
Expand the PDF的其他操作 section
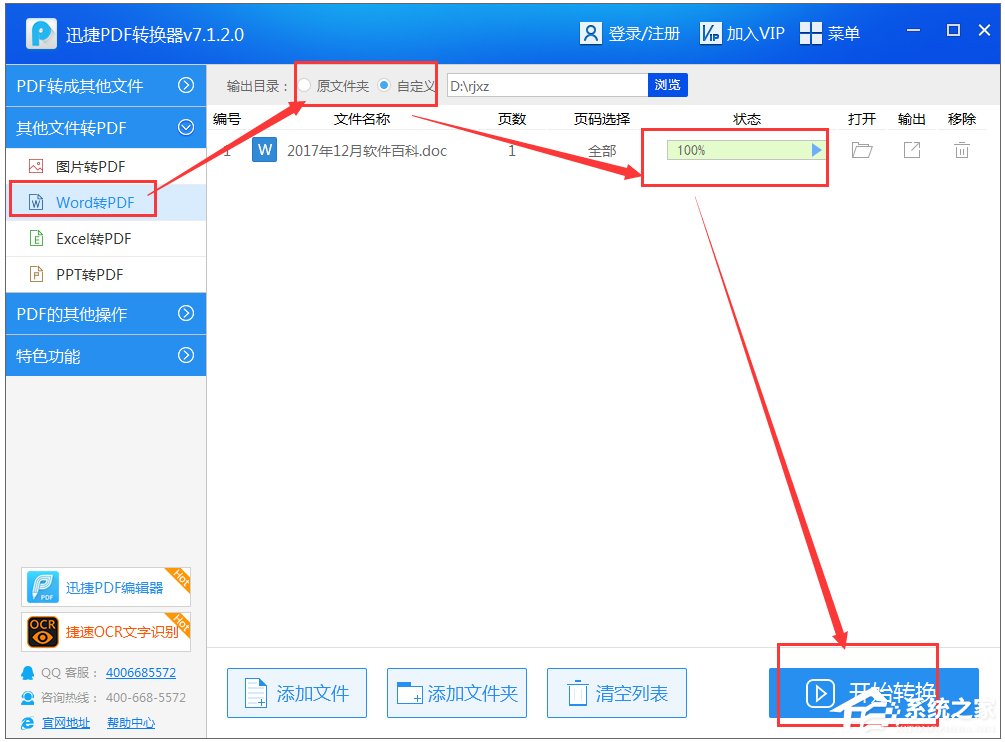(x=185, y=314)
